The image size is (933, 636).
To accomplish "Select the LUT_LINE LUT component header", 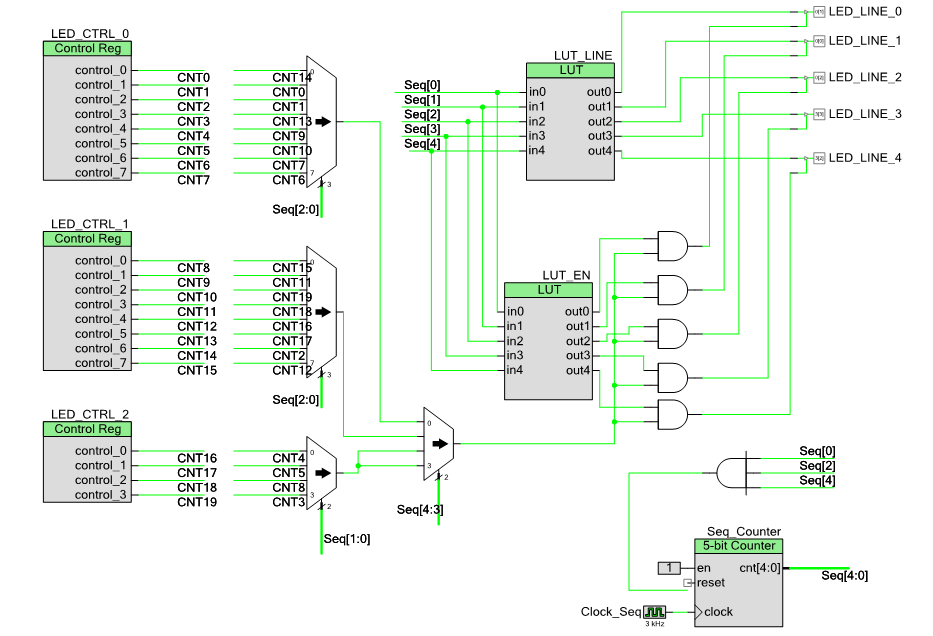I will coord(571,70).
